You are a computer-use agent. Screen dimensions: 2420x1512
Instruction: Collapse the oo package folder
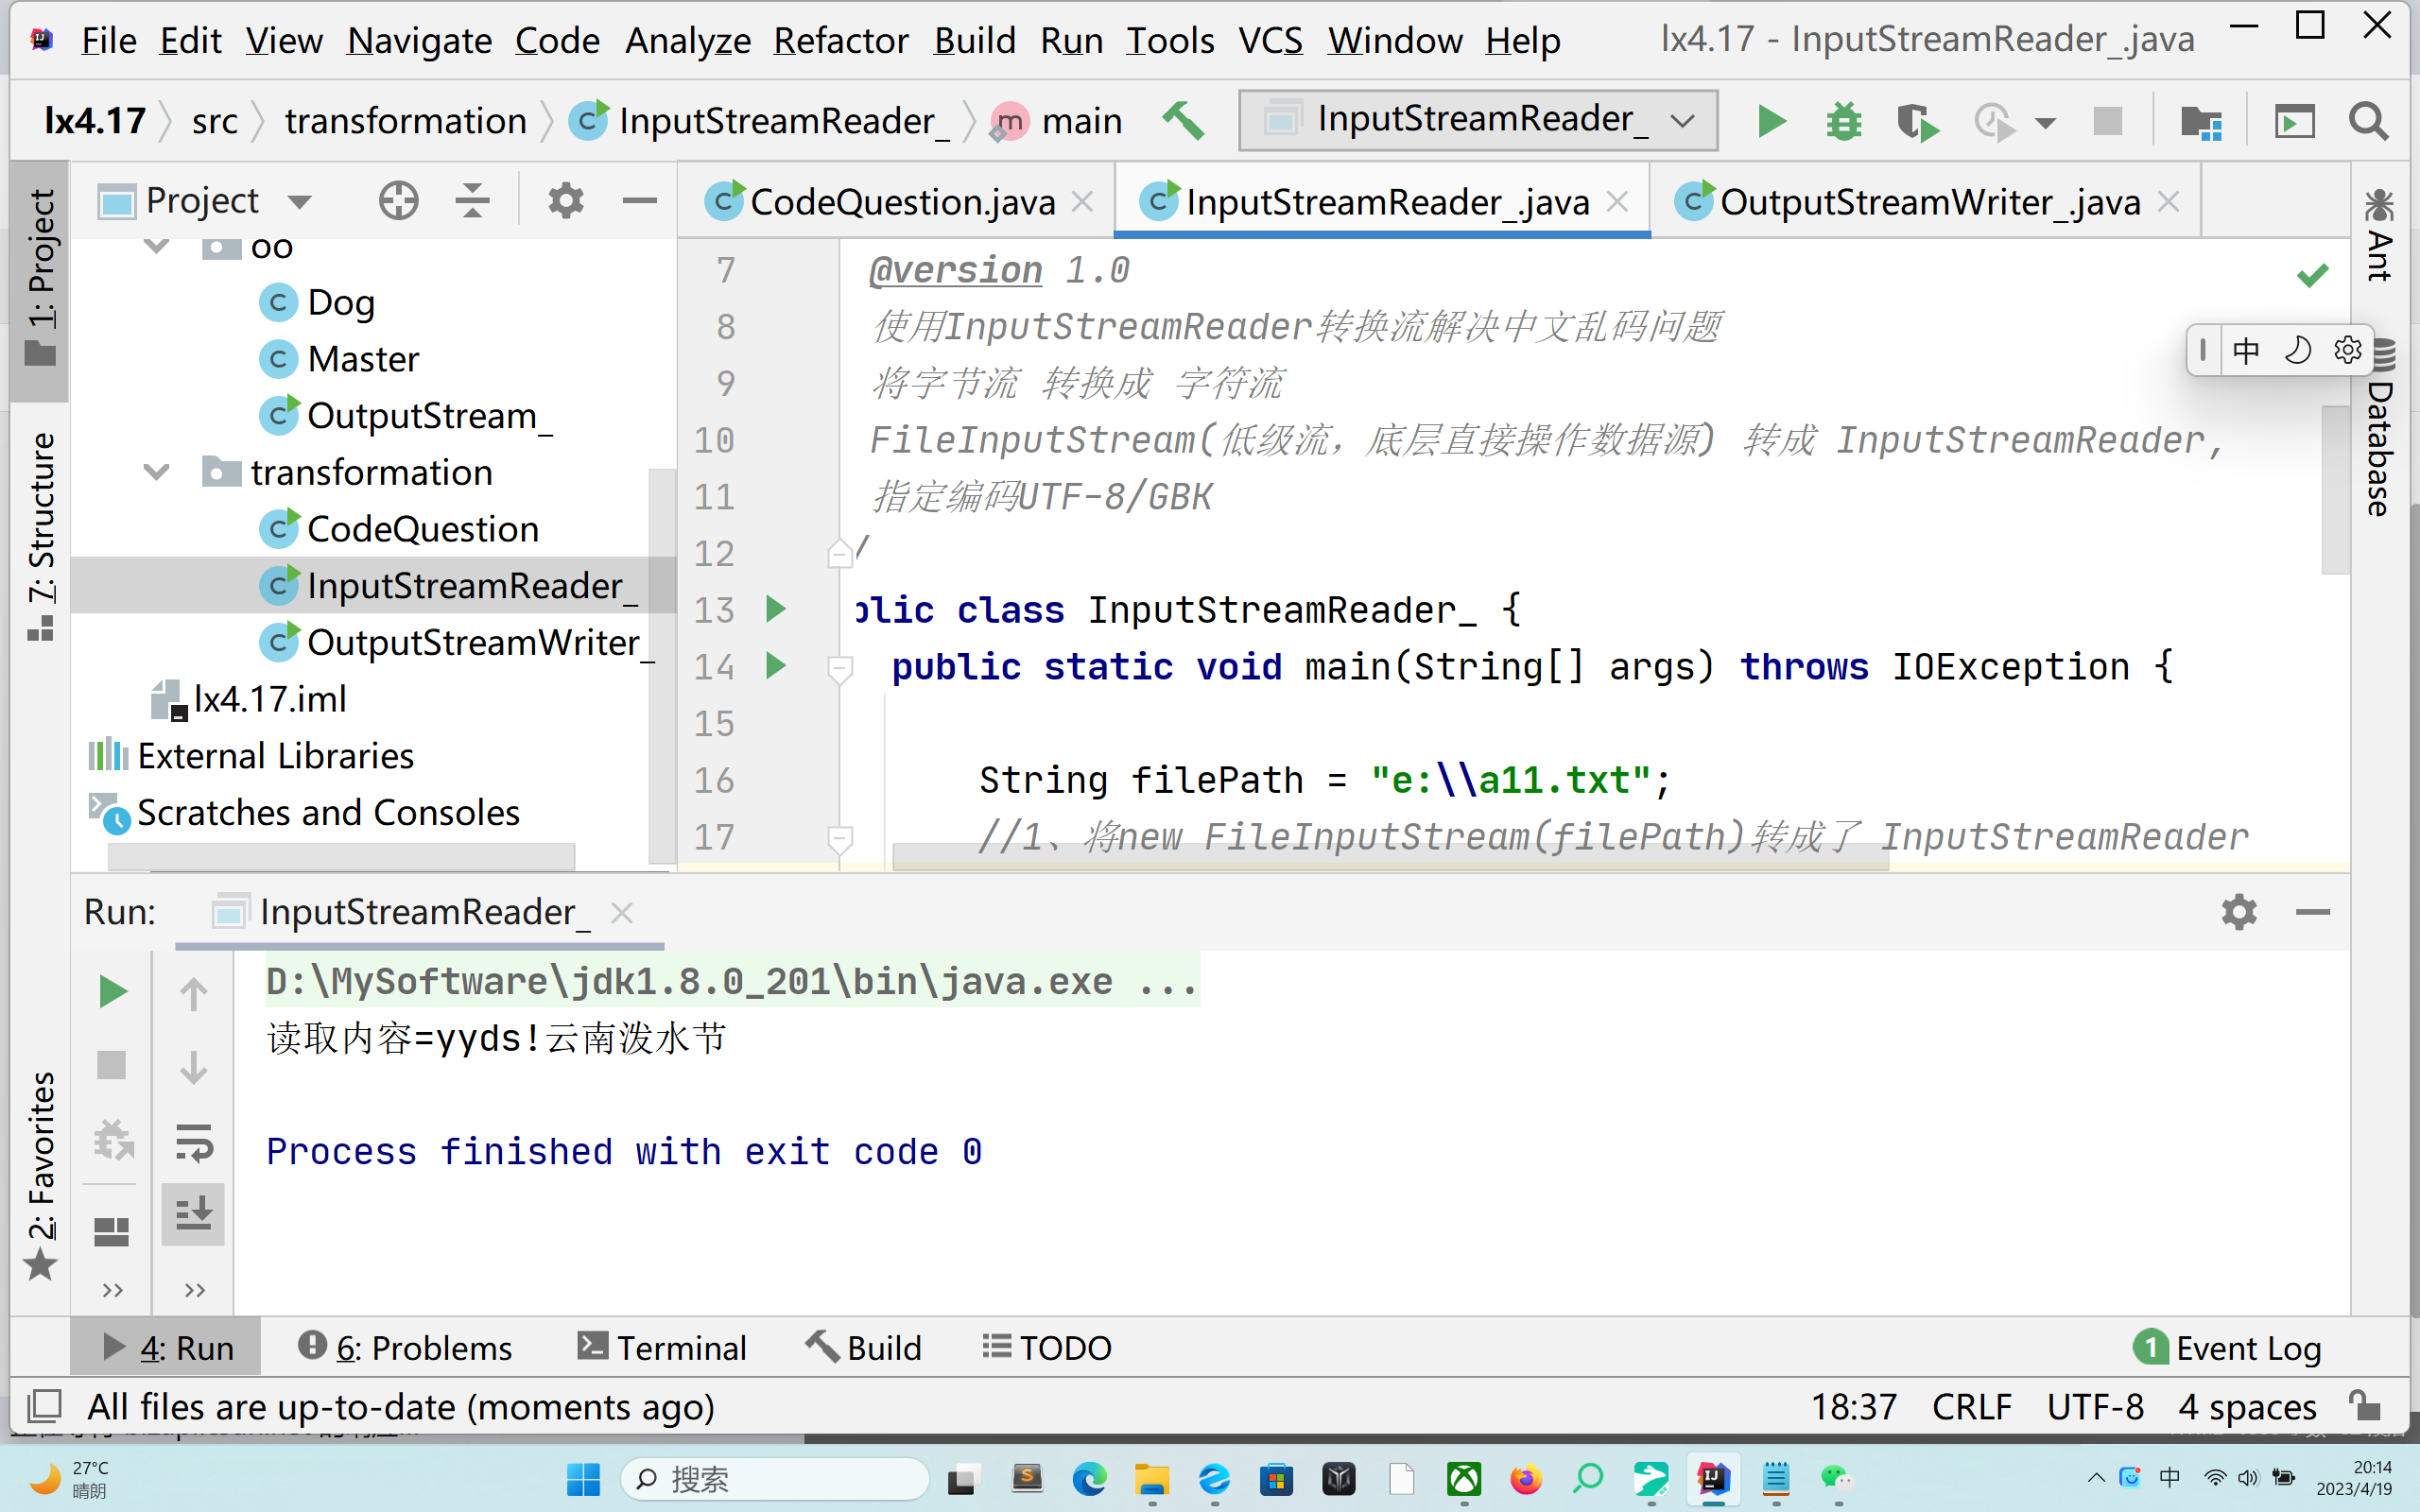pos(156,245)
